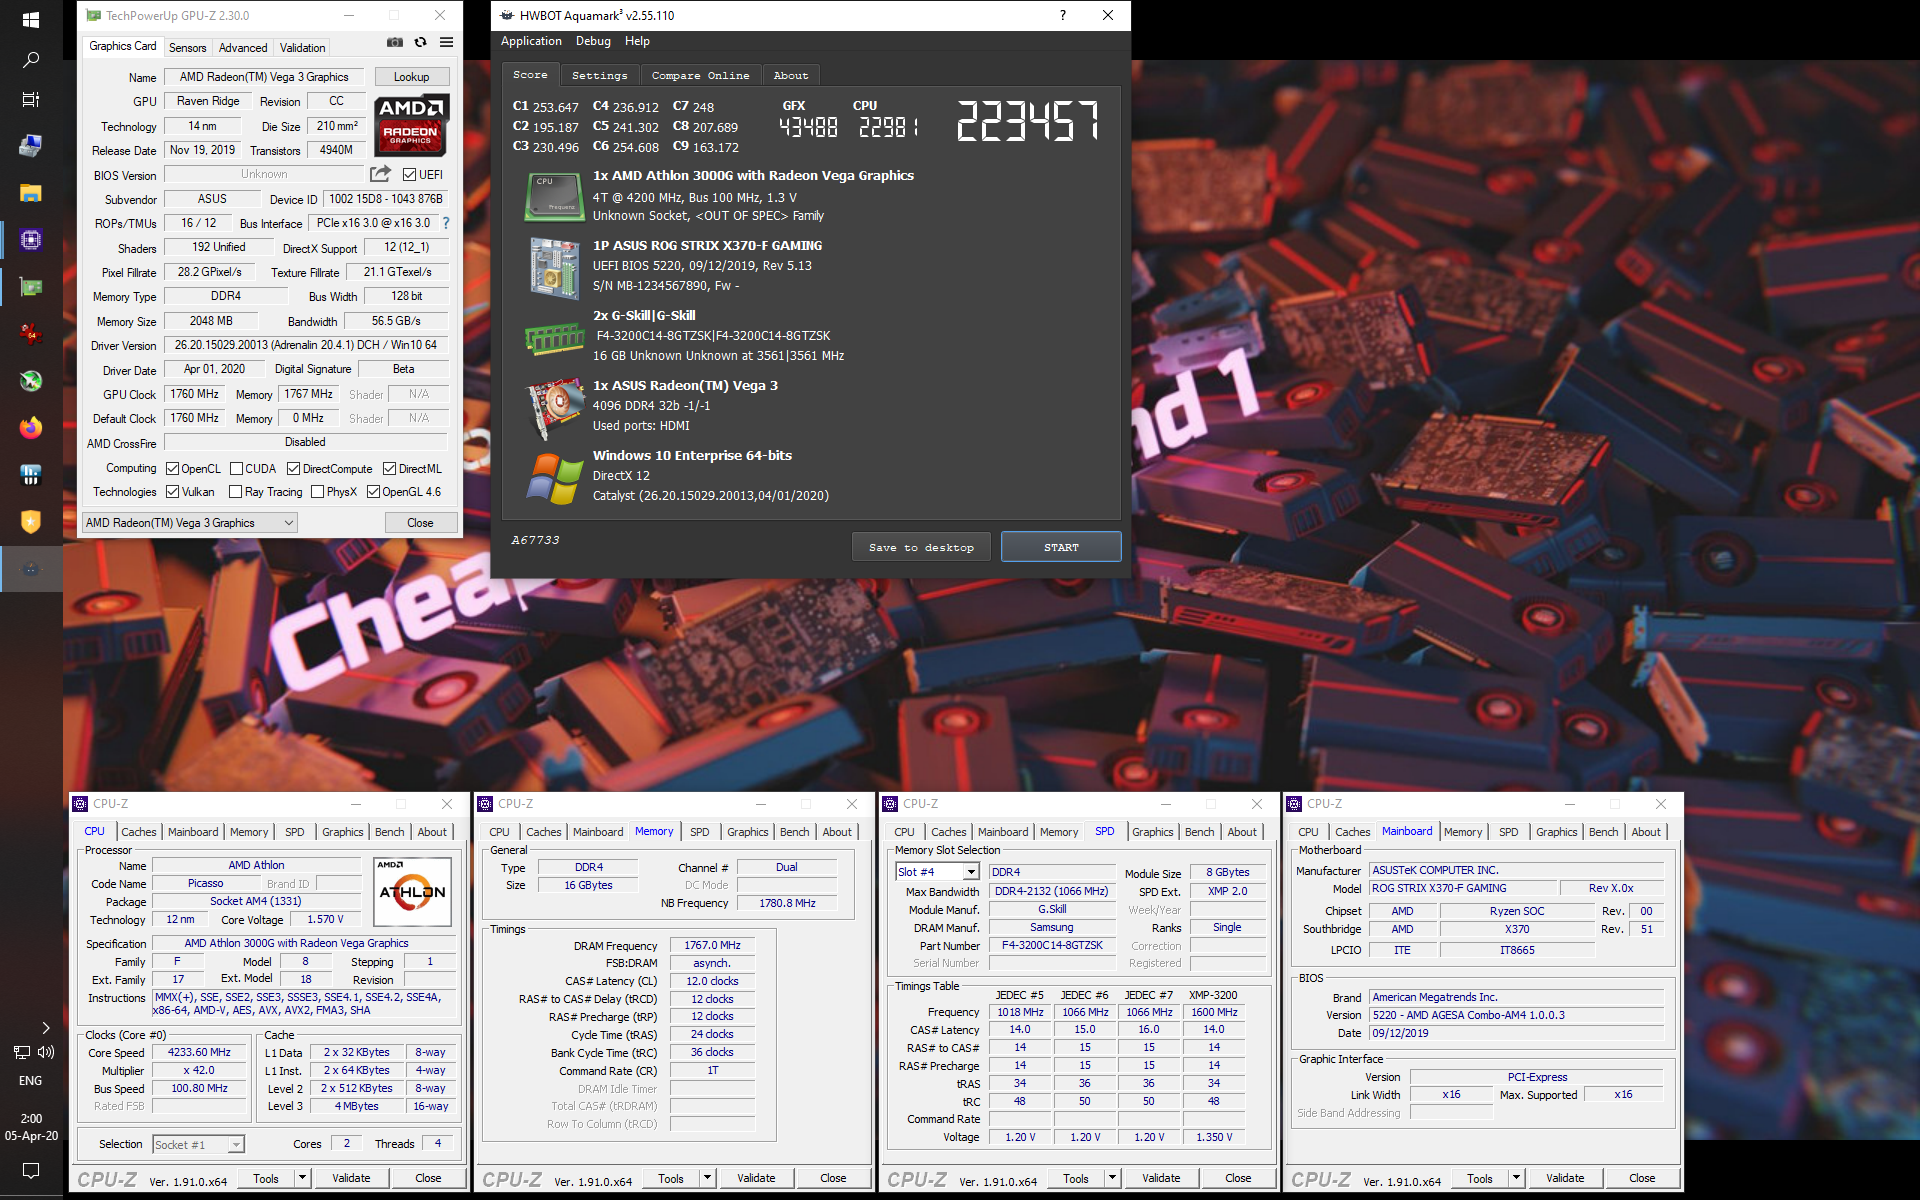Click the Windows logo icon in Aquamark

tap(554, 478)
